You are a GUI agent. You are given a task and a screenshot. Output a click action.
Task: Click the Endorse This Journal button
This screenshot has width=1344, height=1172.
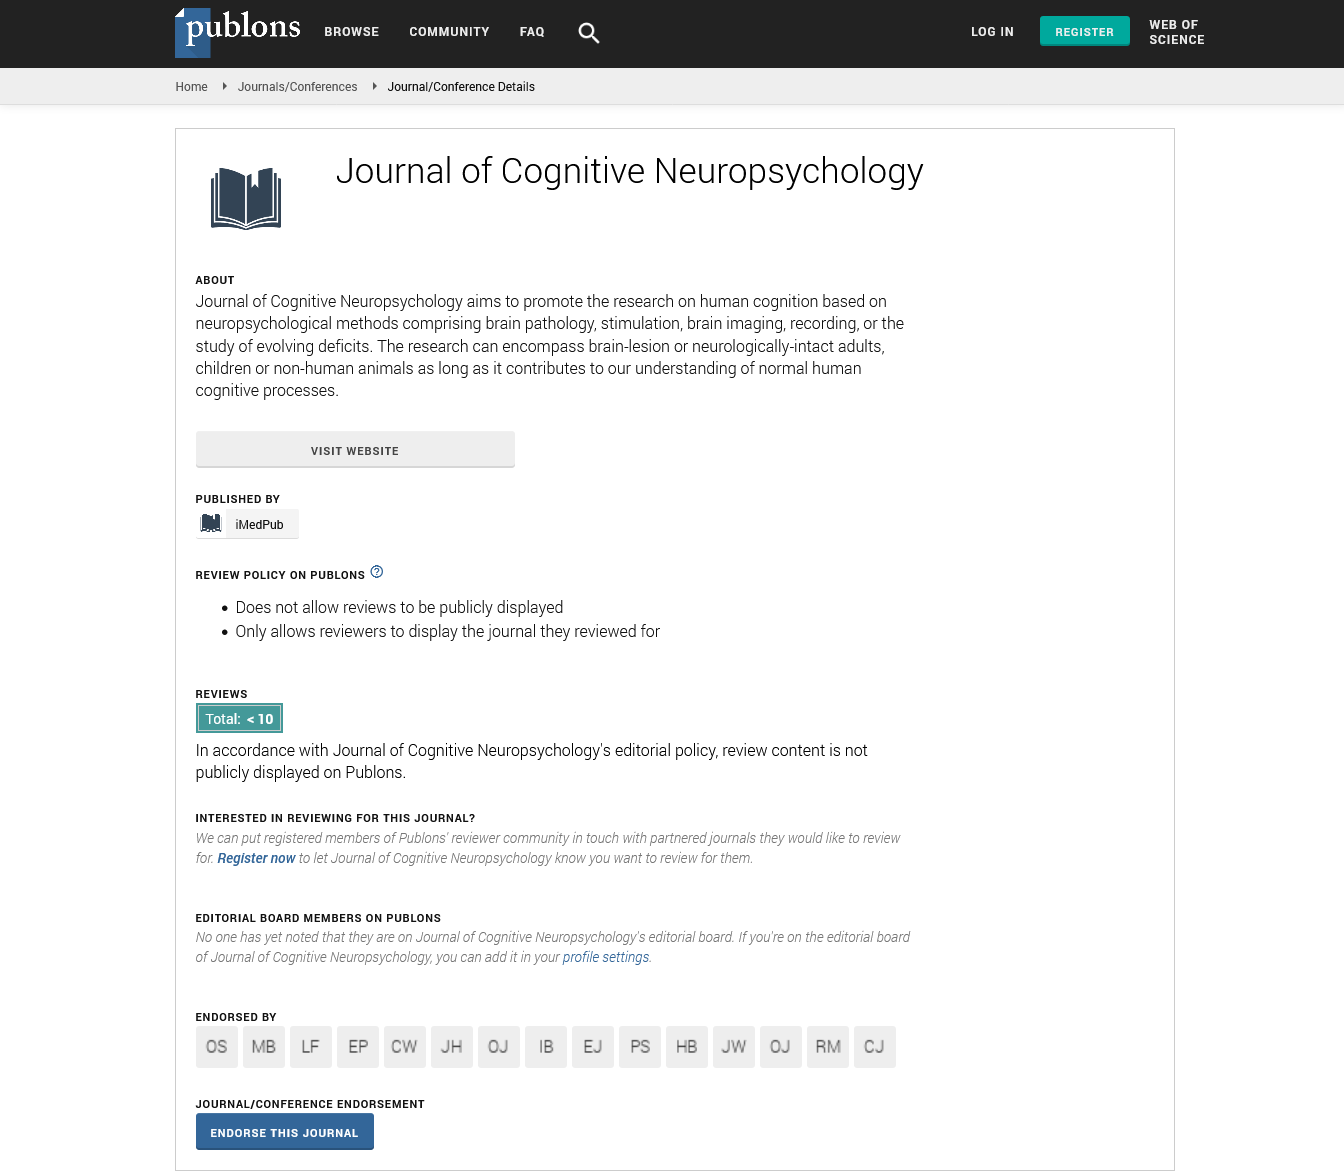click(x=284, y=1133)
